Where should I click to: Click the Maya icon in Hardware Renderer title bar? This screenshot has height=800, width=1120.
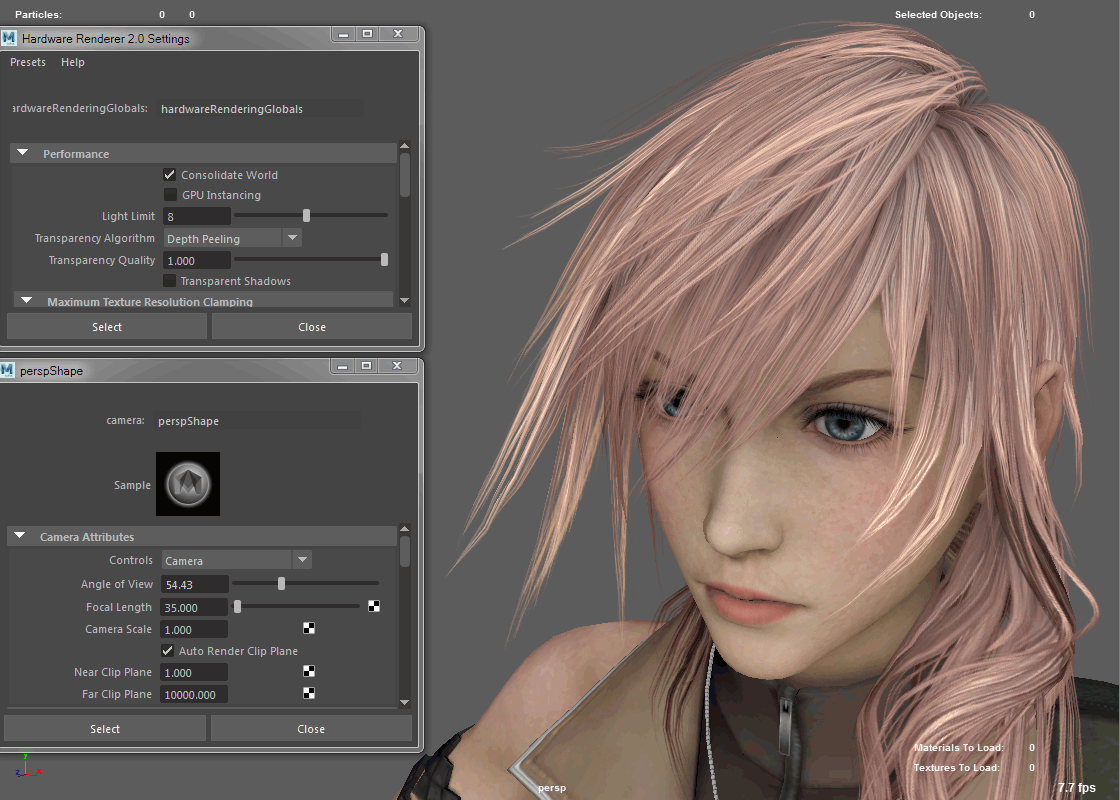(x=9, y=38)
